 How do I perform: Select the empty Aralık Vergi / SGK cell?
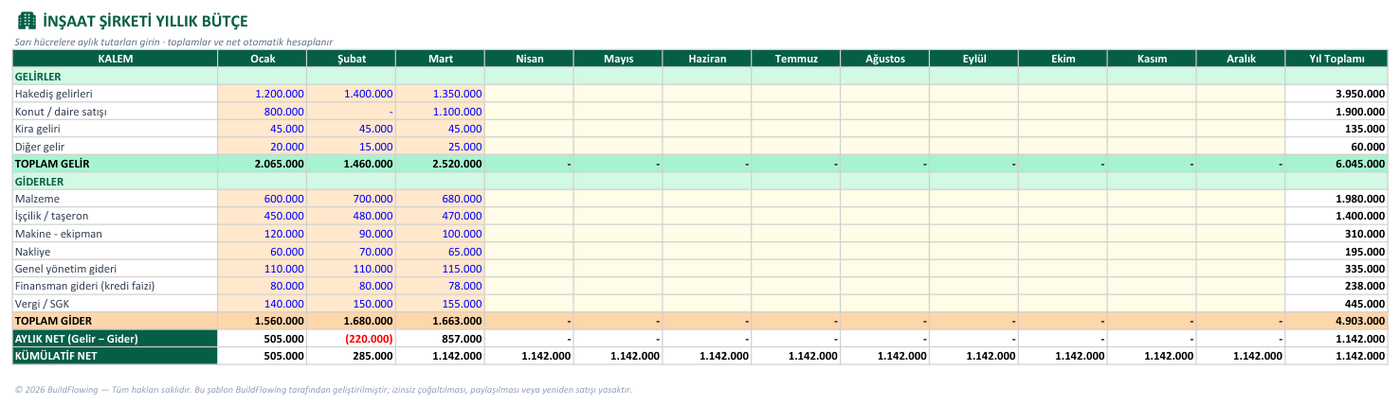tap(1241, 303)
